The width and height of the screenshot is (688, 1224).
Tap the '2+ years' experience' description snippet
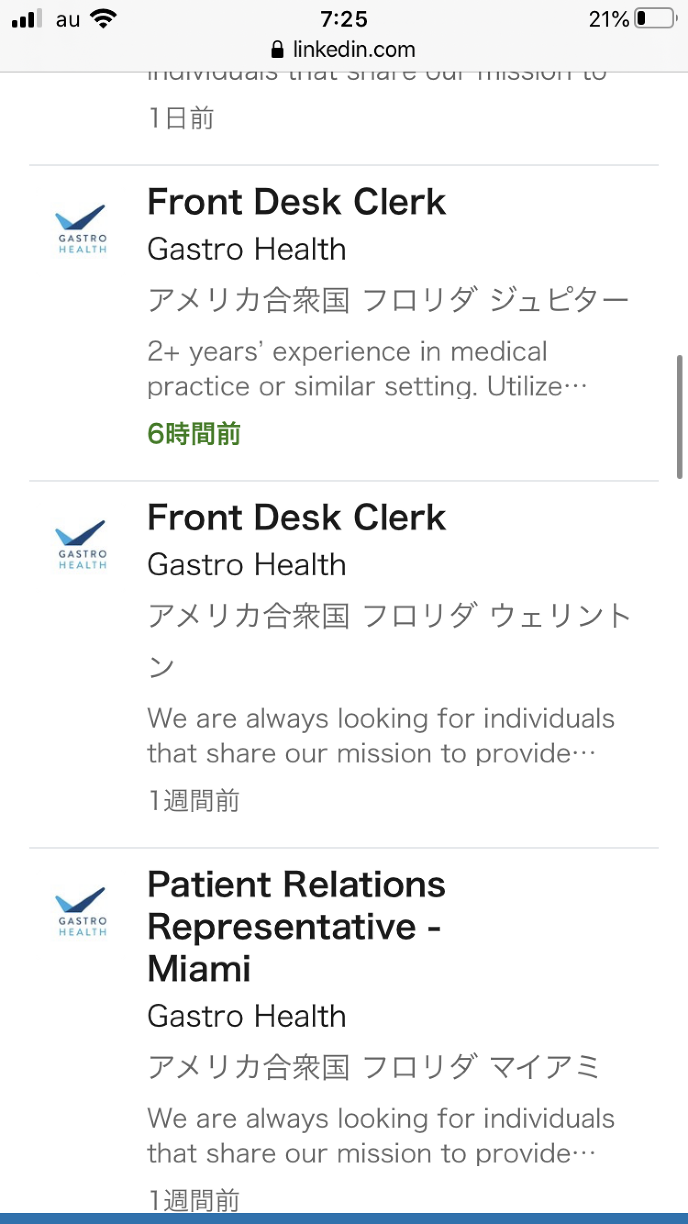point(347,369)
